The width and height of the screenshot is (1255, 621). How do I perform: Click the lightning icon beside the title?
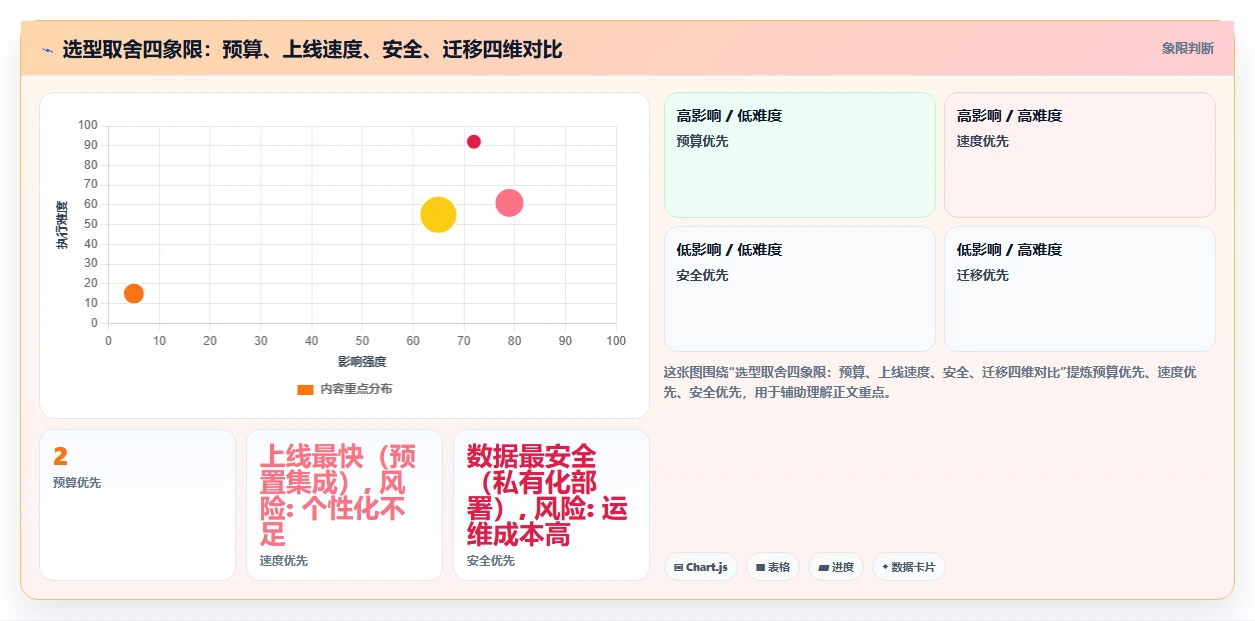(x=48, y=49)
